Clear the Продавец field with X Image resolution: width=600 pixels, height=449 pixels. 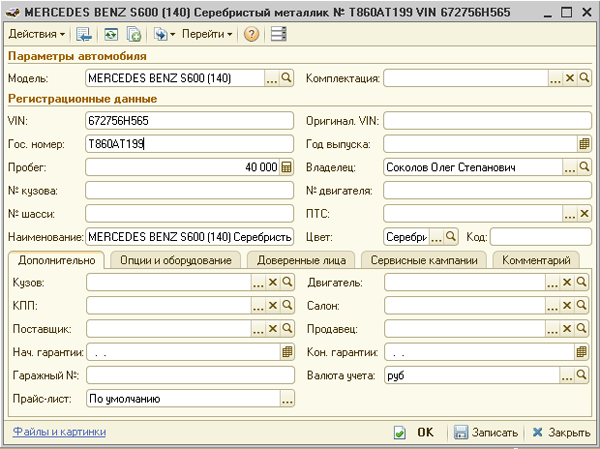(x=567, y=329)
